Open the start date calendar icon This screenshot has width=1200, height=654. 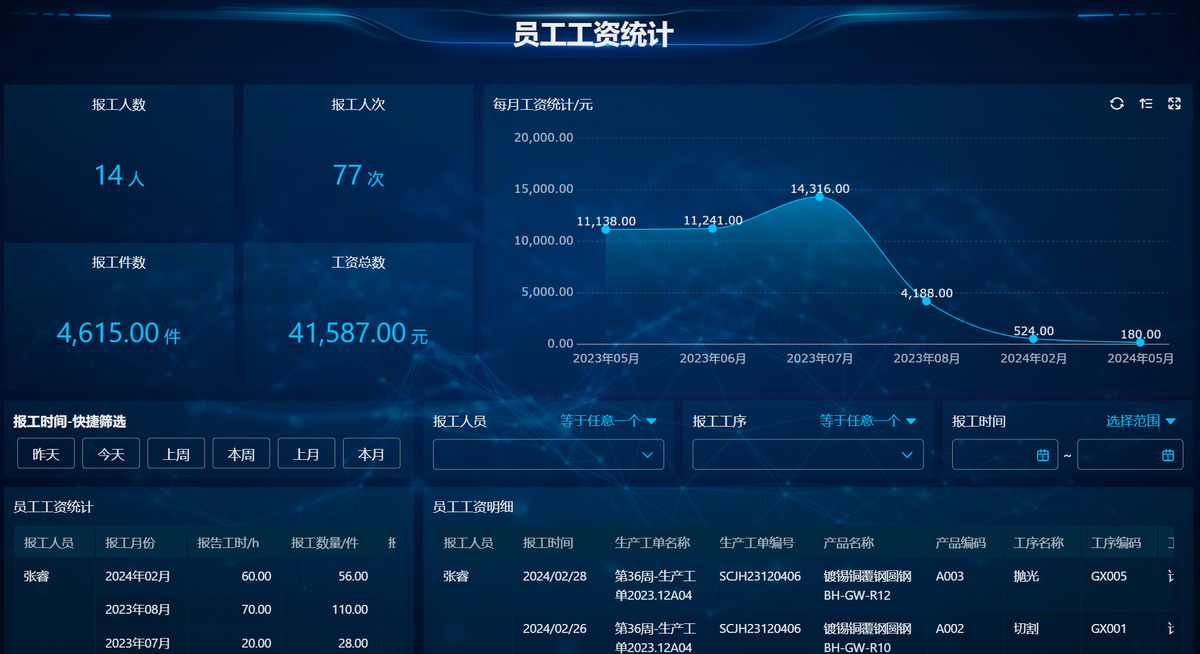1043,455
